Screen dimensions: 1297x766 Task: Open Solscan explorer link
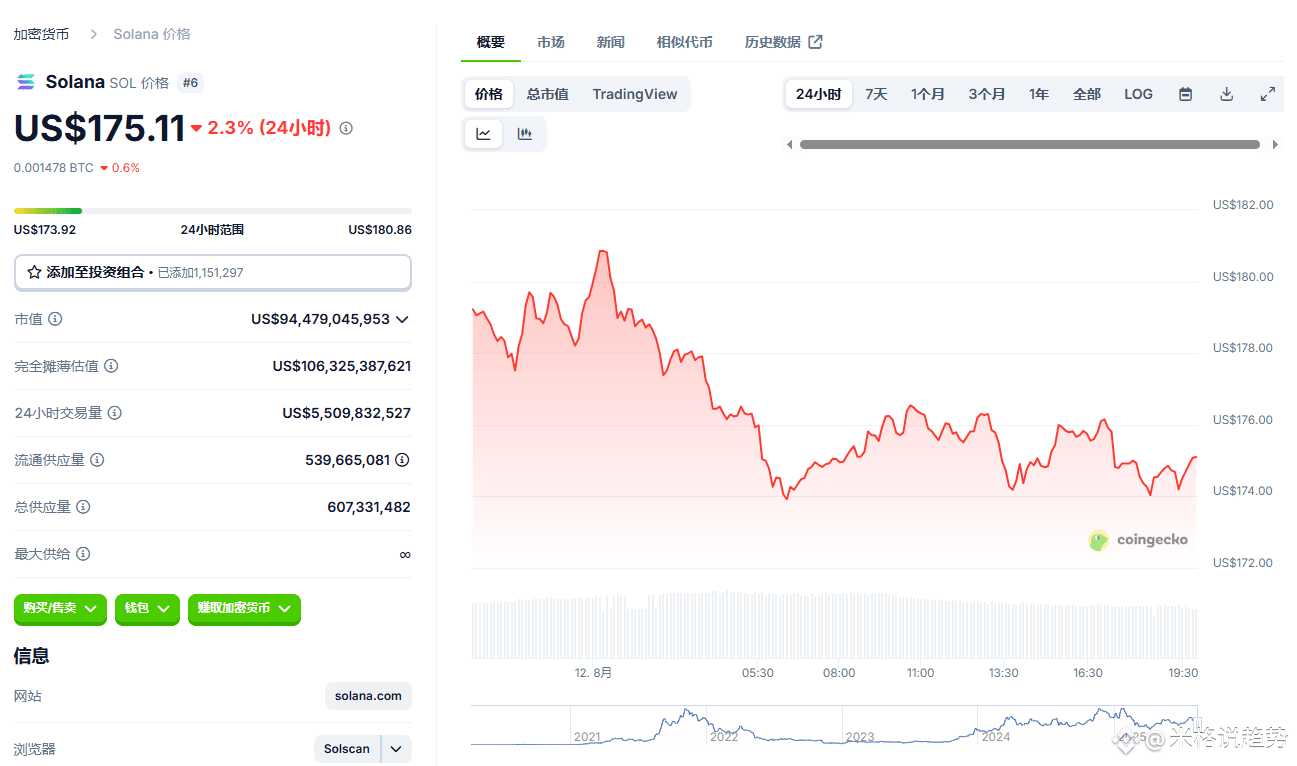(347, 749)
